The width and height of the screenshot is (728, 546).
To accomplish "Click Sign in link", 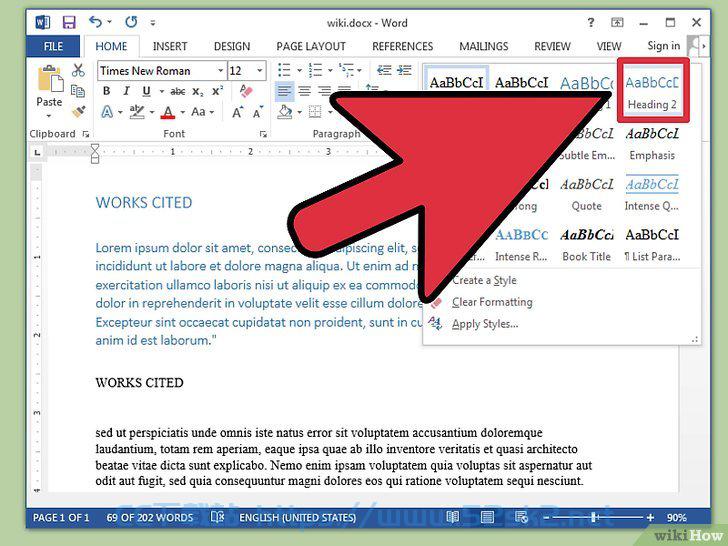I will coord(663,46).
